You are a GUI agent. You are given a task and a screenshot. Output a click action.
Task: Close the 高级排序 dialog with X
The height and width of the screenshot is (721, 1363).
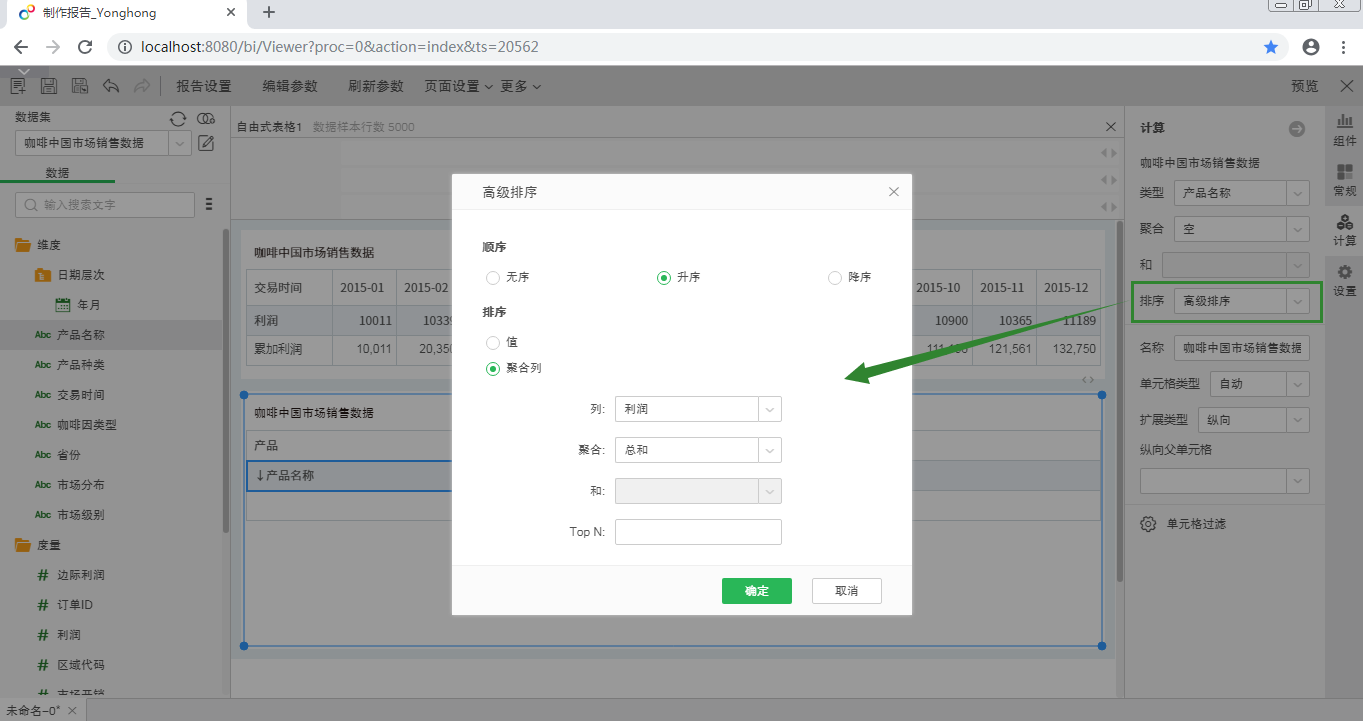pyautogui.click(x=894, y=192)
